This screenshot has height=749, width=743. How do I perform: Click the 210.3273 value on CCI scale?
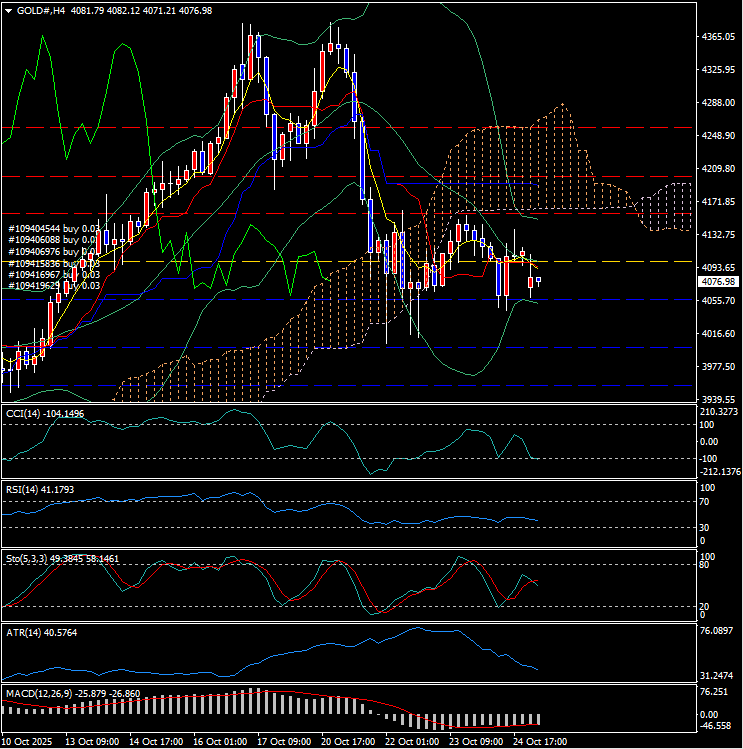[720, 412]
